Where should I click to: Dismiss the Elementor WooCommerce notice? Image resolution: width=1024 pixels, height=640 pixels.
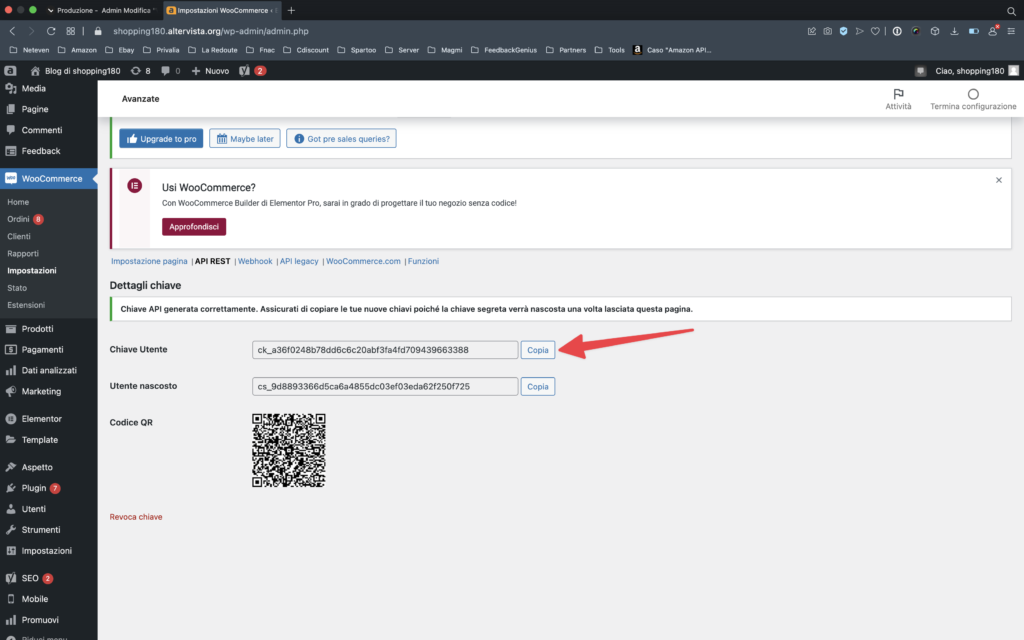tap(998, 180)
